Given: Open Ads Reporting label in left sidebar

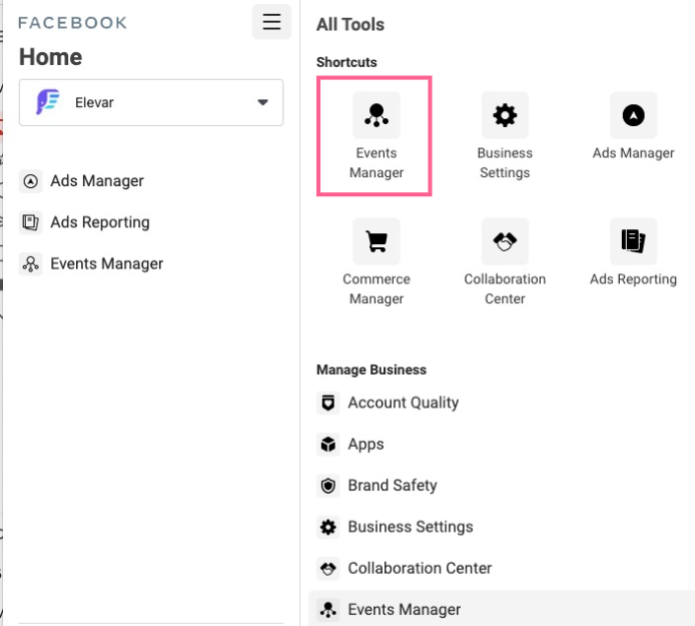Looking at the screenshot, I should (100, 222).
